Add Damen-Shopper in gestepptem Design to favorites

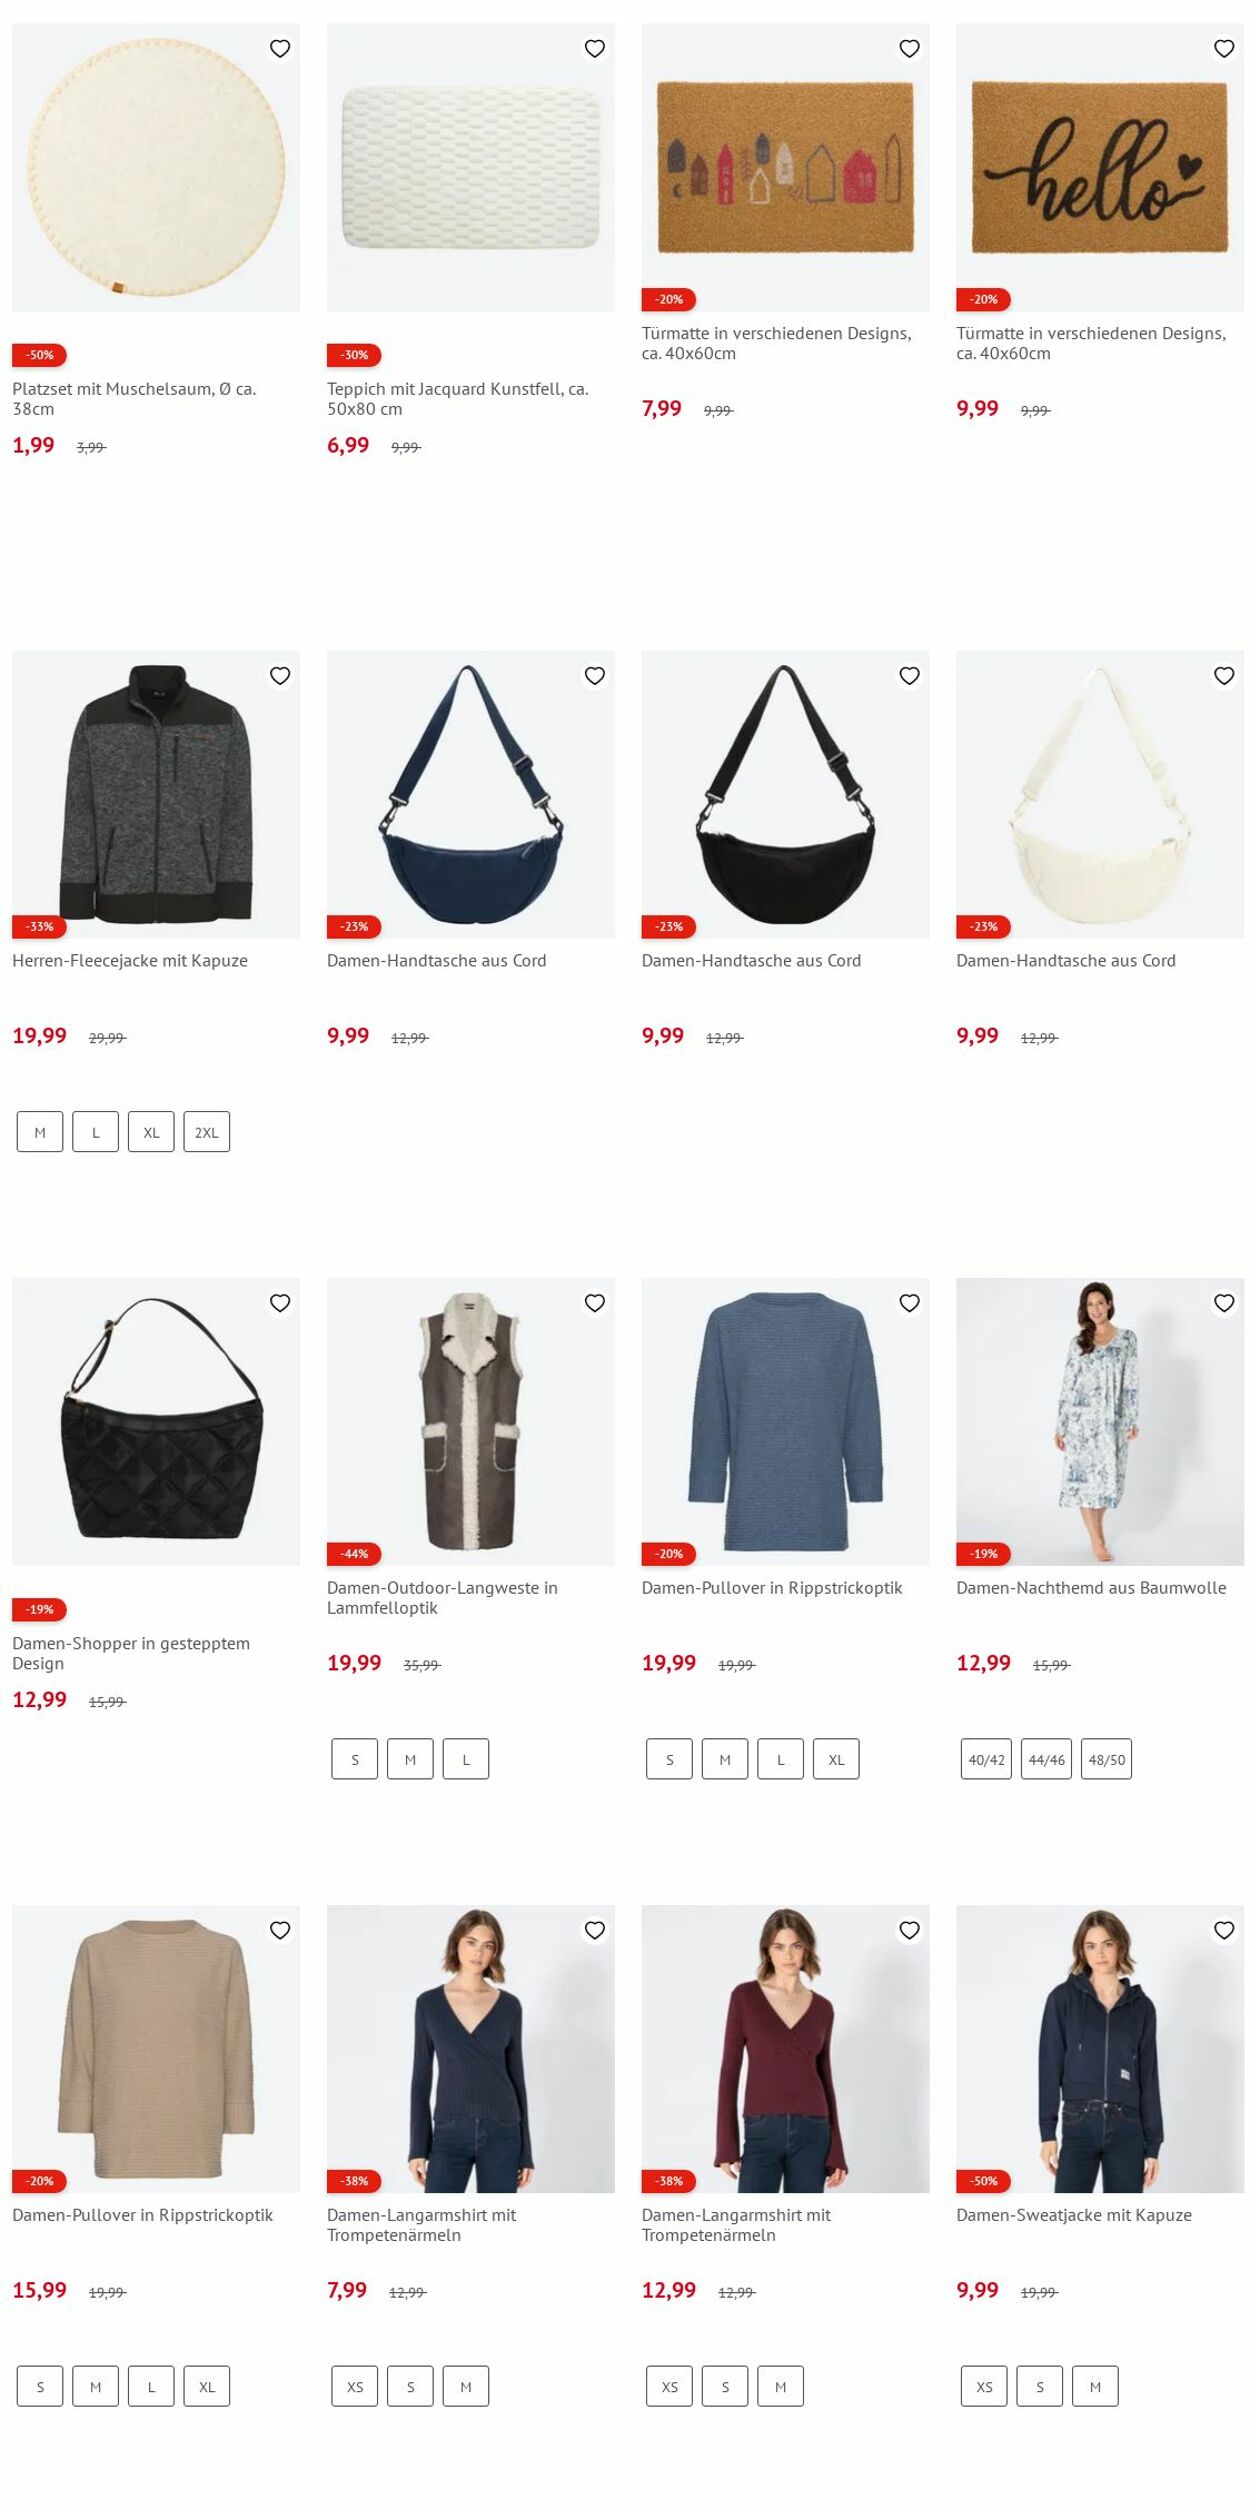point(280,1303)
